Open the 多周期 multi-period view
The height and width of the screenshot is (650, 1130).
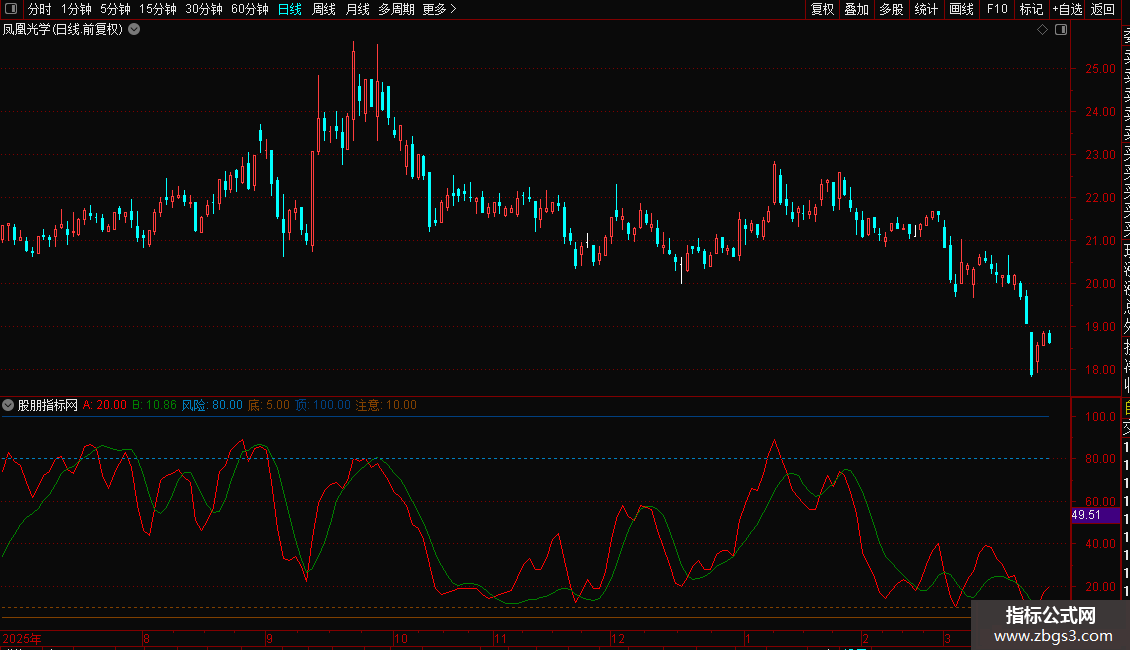(396, 9)
